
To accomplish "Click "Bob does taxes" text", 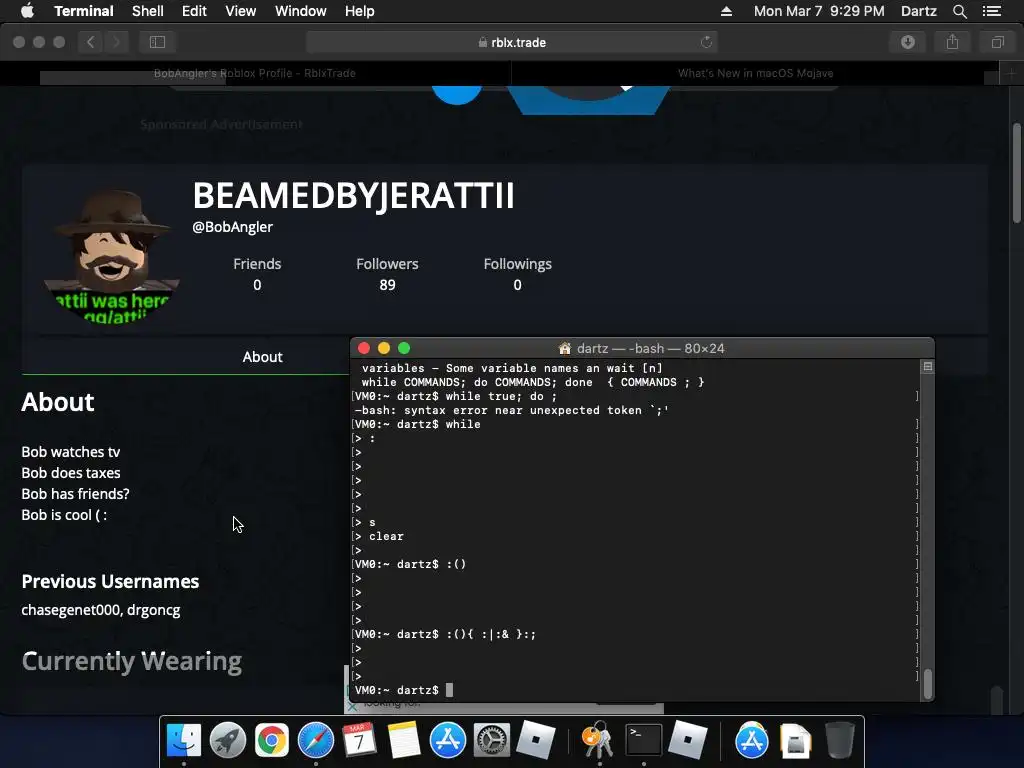I will [71, 473].
